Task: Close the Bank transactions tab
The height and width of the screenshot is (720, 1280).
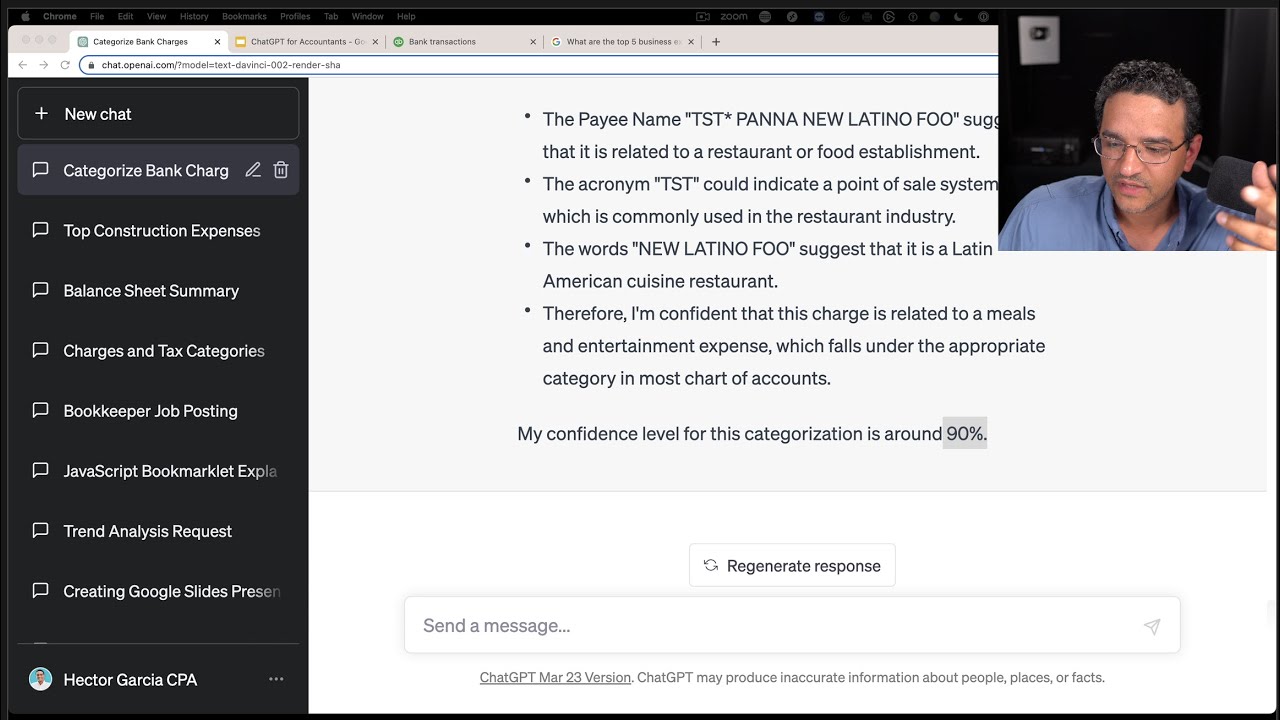Action: (x=533, y=42)
